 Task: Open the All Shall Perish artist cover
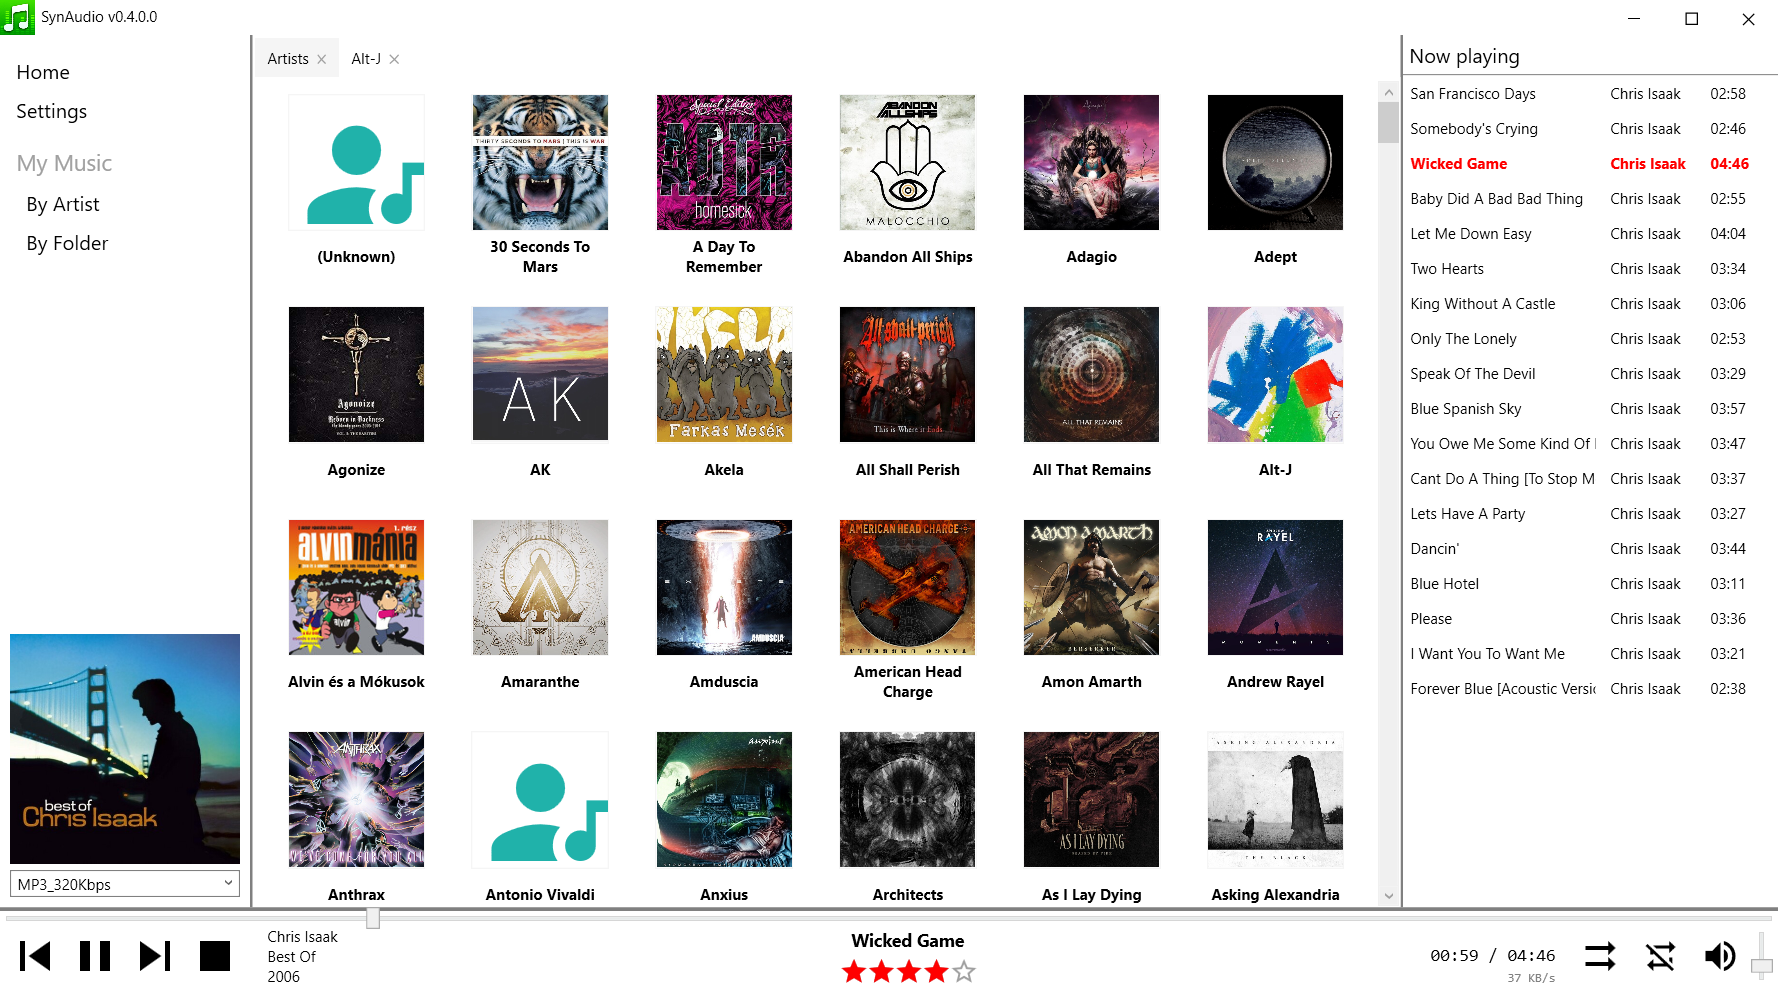click(x=907, y=374)
